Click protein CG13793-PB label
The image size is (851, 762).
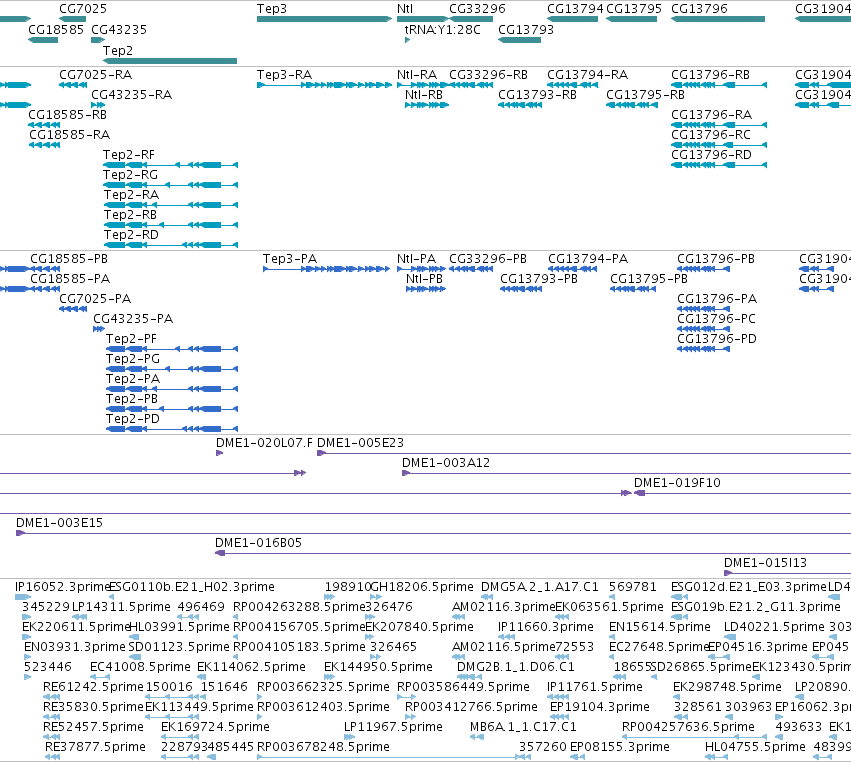pos(539,278)
